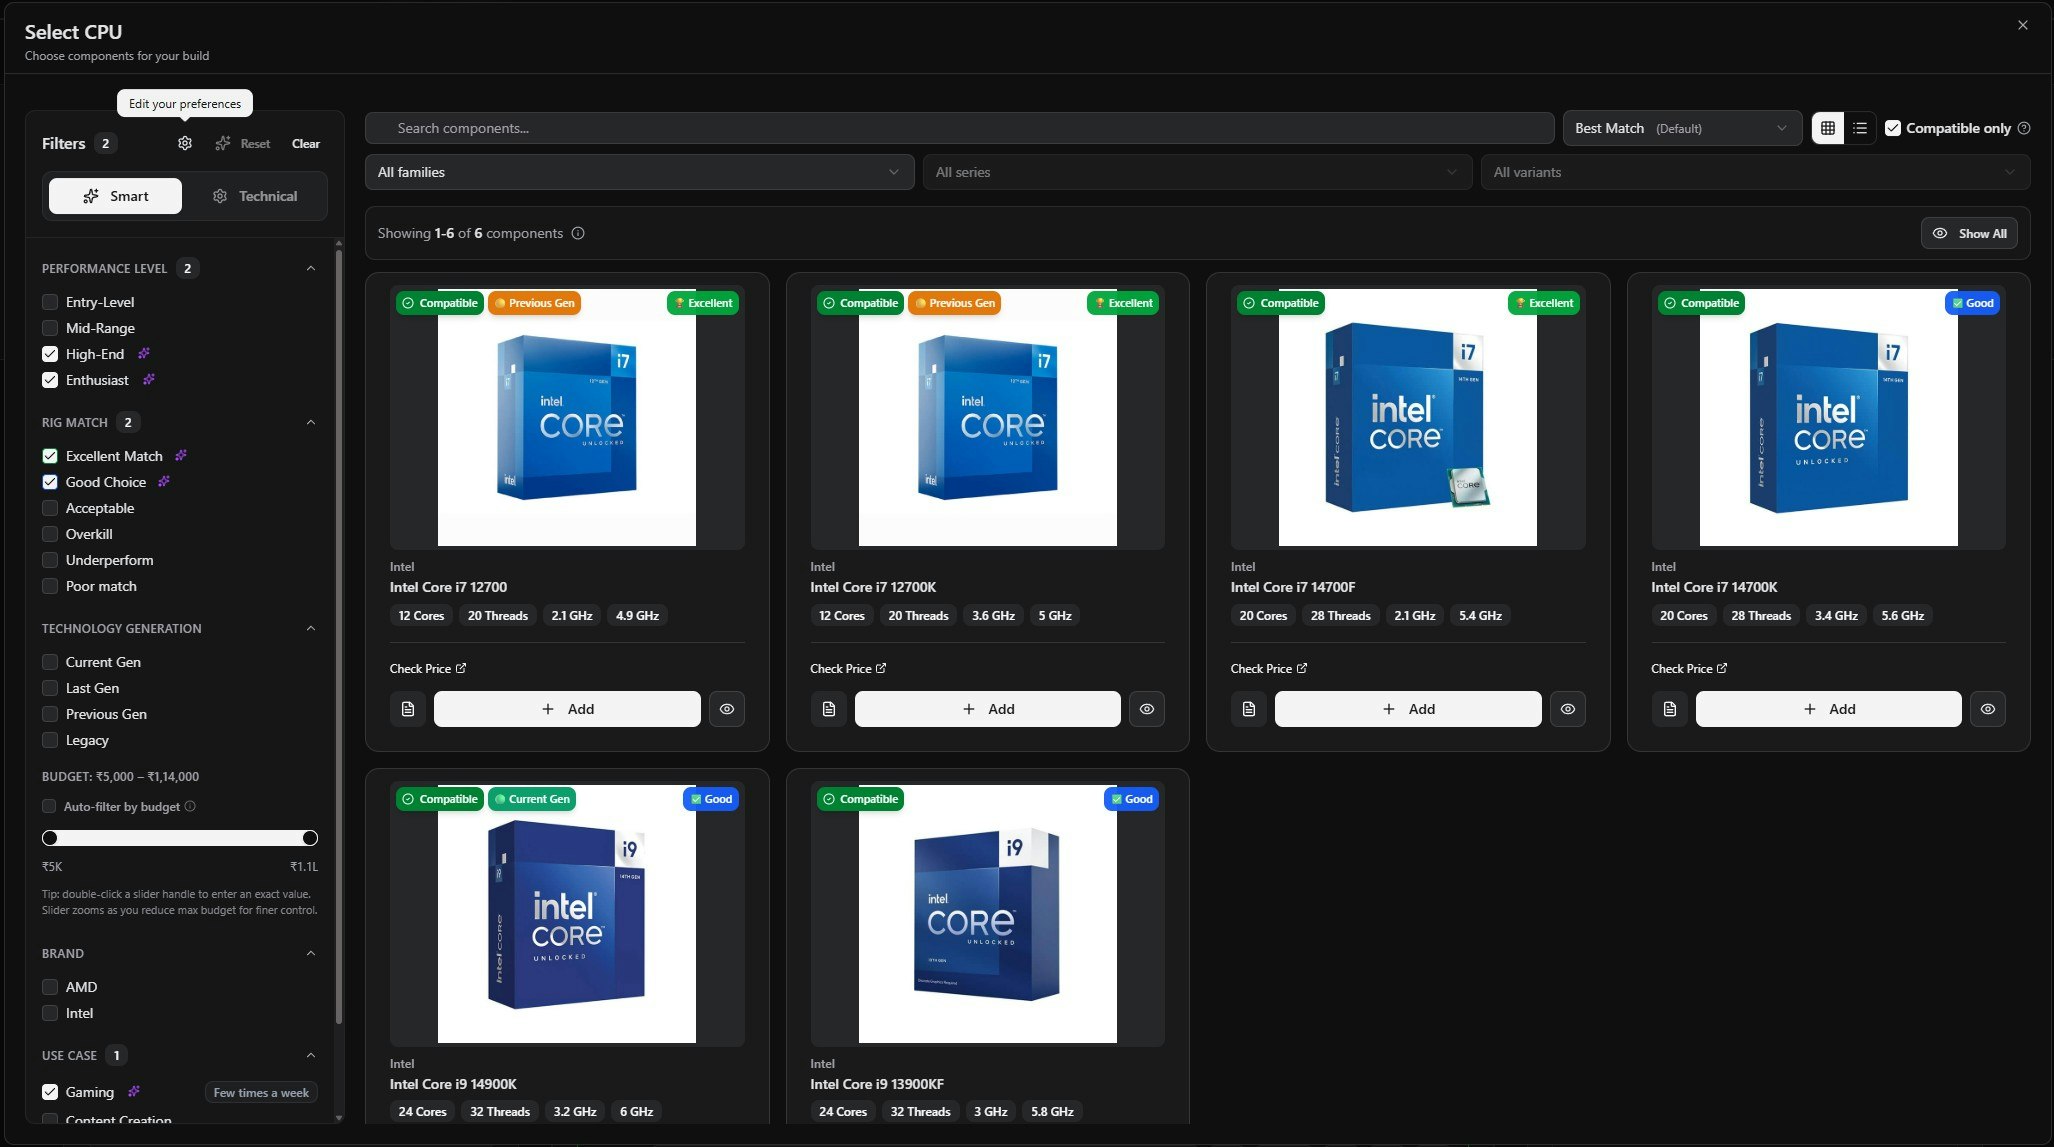The image size is (2054, 1147).
Task: Switch to list view layout icon
Action: tap(1860, 128)
